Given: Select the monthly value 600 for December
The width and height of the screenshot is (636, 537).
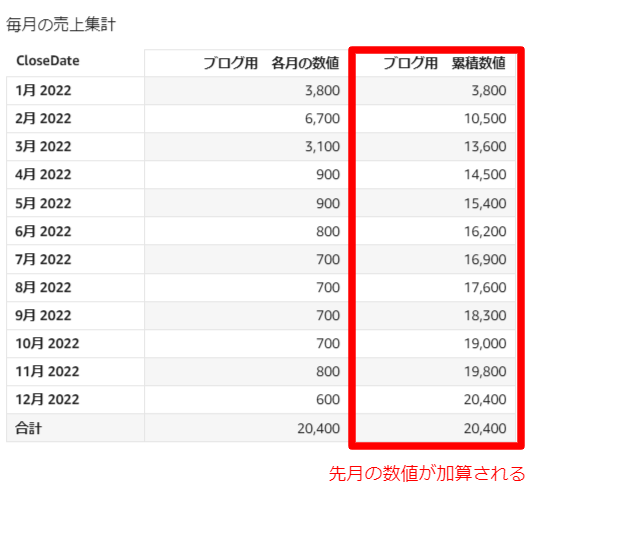Looking at the screenshot, I should point(328,399).
